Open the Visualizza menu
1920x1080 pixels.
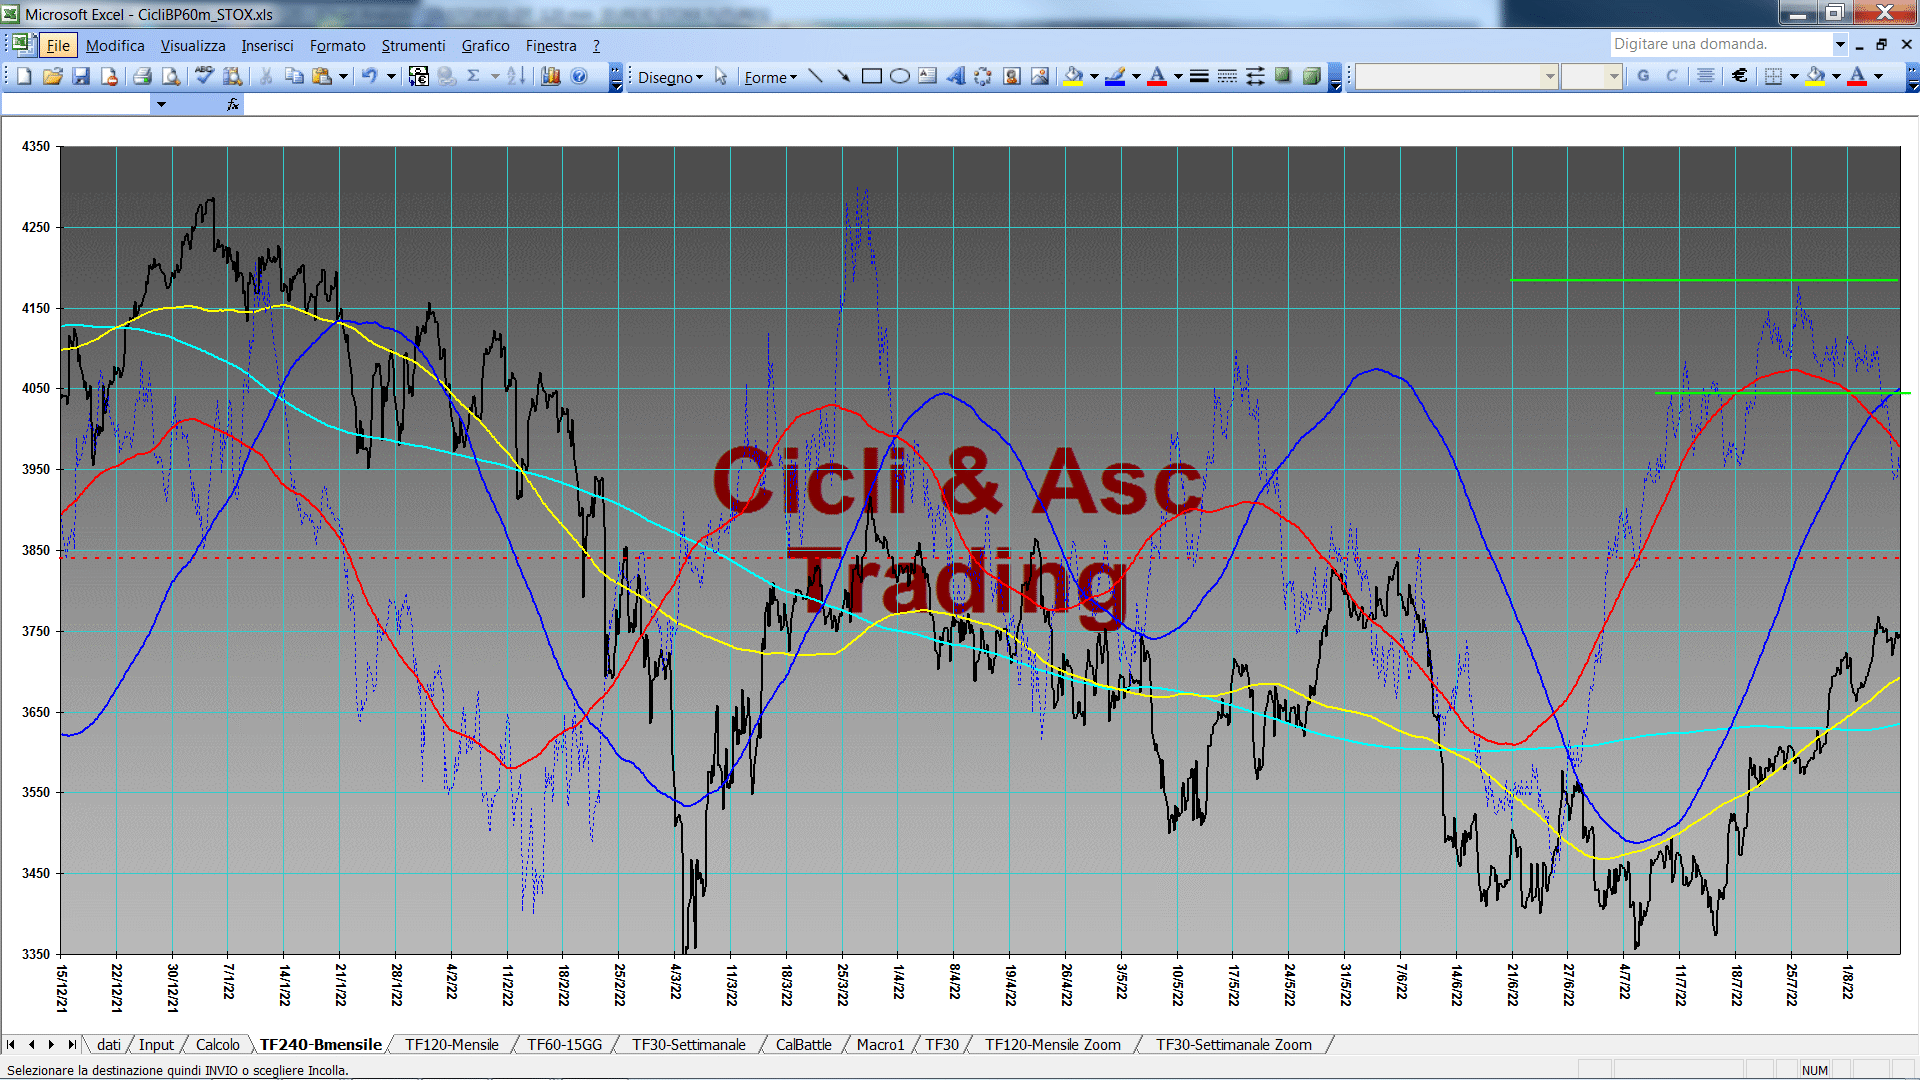pos(193,46)
